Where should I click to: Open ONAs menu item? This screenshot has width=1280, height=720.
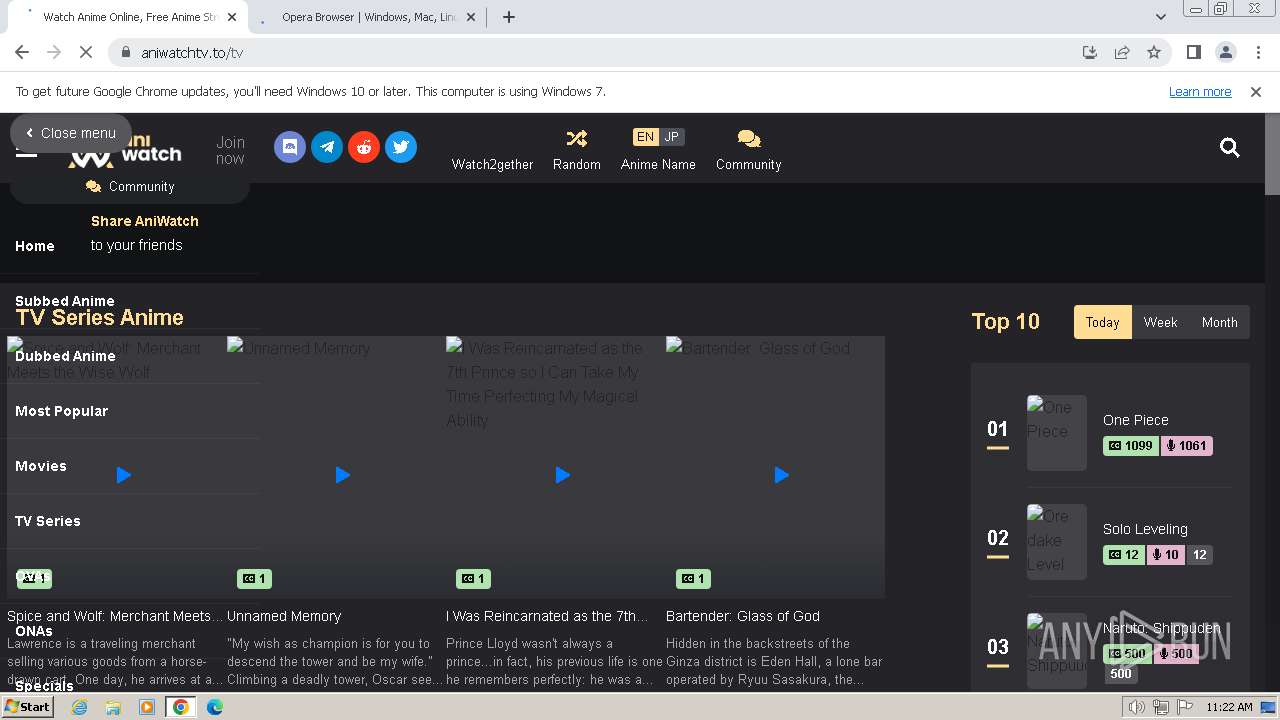[x=34, y=631]
